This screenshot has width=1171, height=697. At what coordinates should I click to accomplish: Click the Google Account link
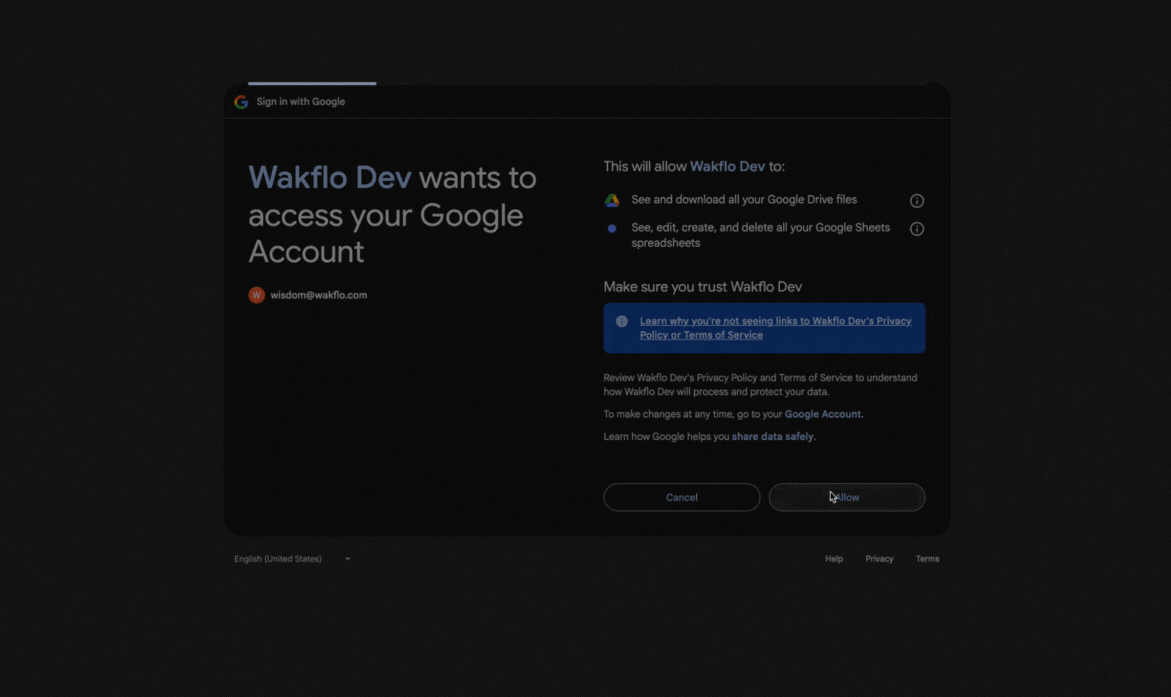tap(822, 413)
